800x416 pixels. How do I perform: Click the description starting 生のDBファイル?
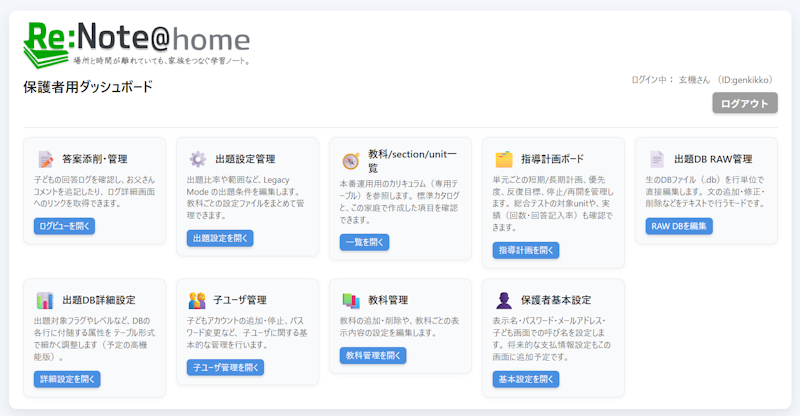tap(706, 192)
